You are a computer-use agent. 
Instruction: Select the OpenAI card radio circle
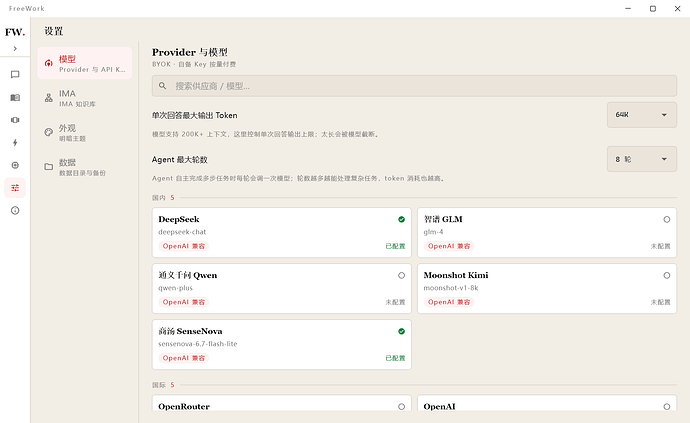pyautogui.click(x=667, y=406)
